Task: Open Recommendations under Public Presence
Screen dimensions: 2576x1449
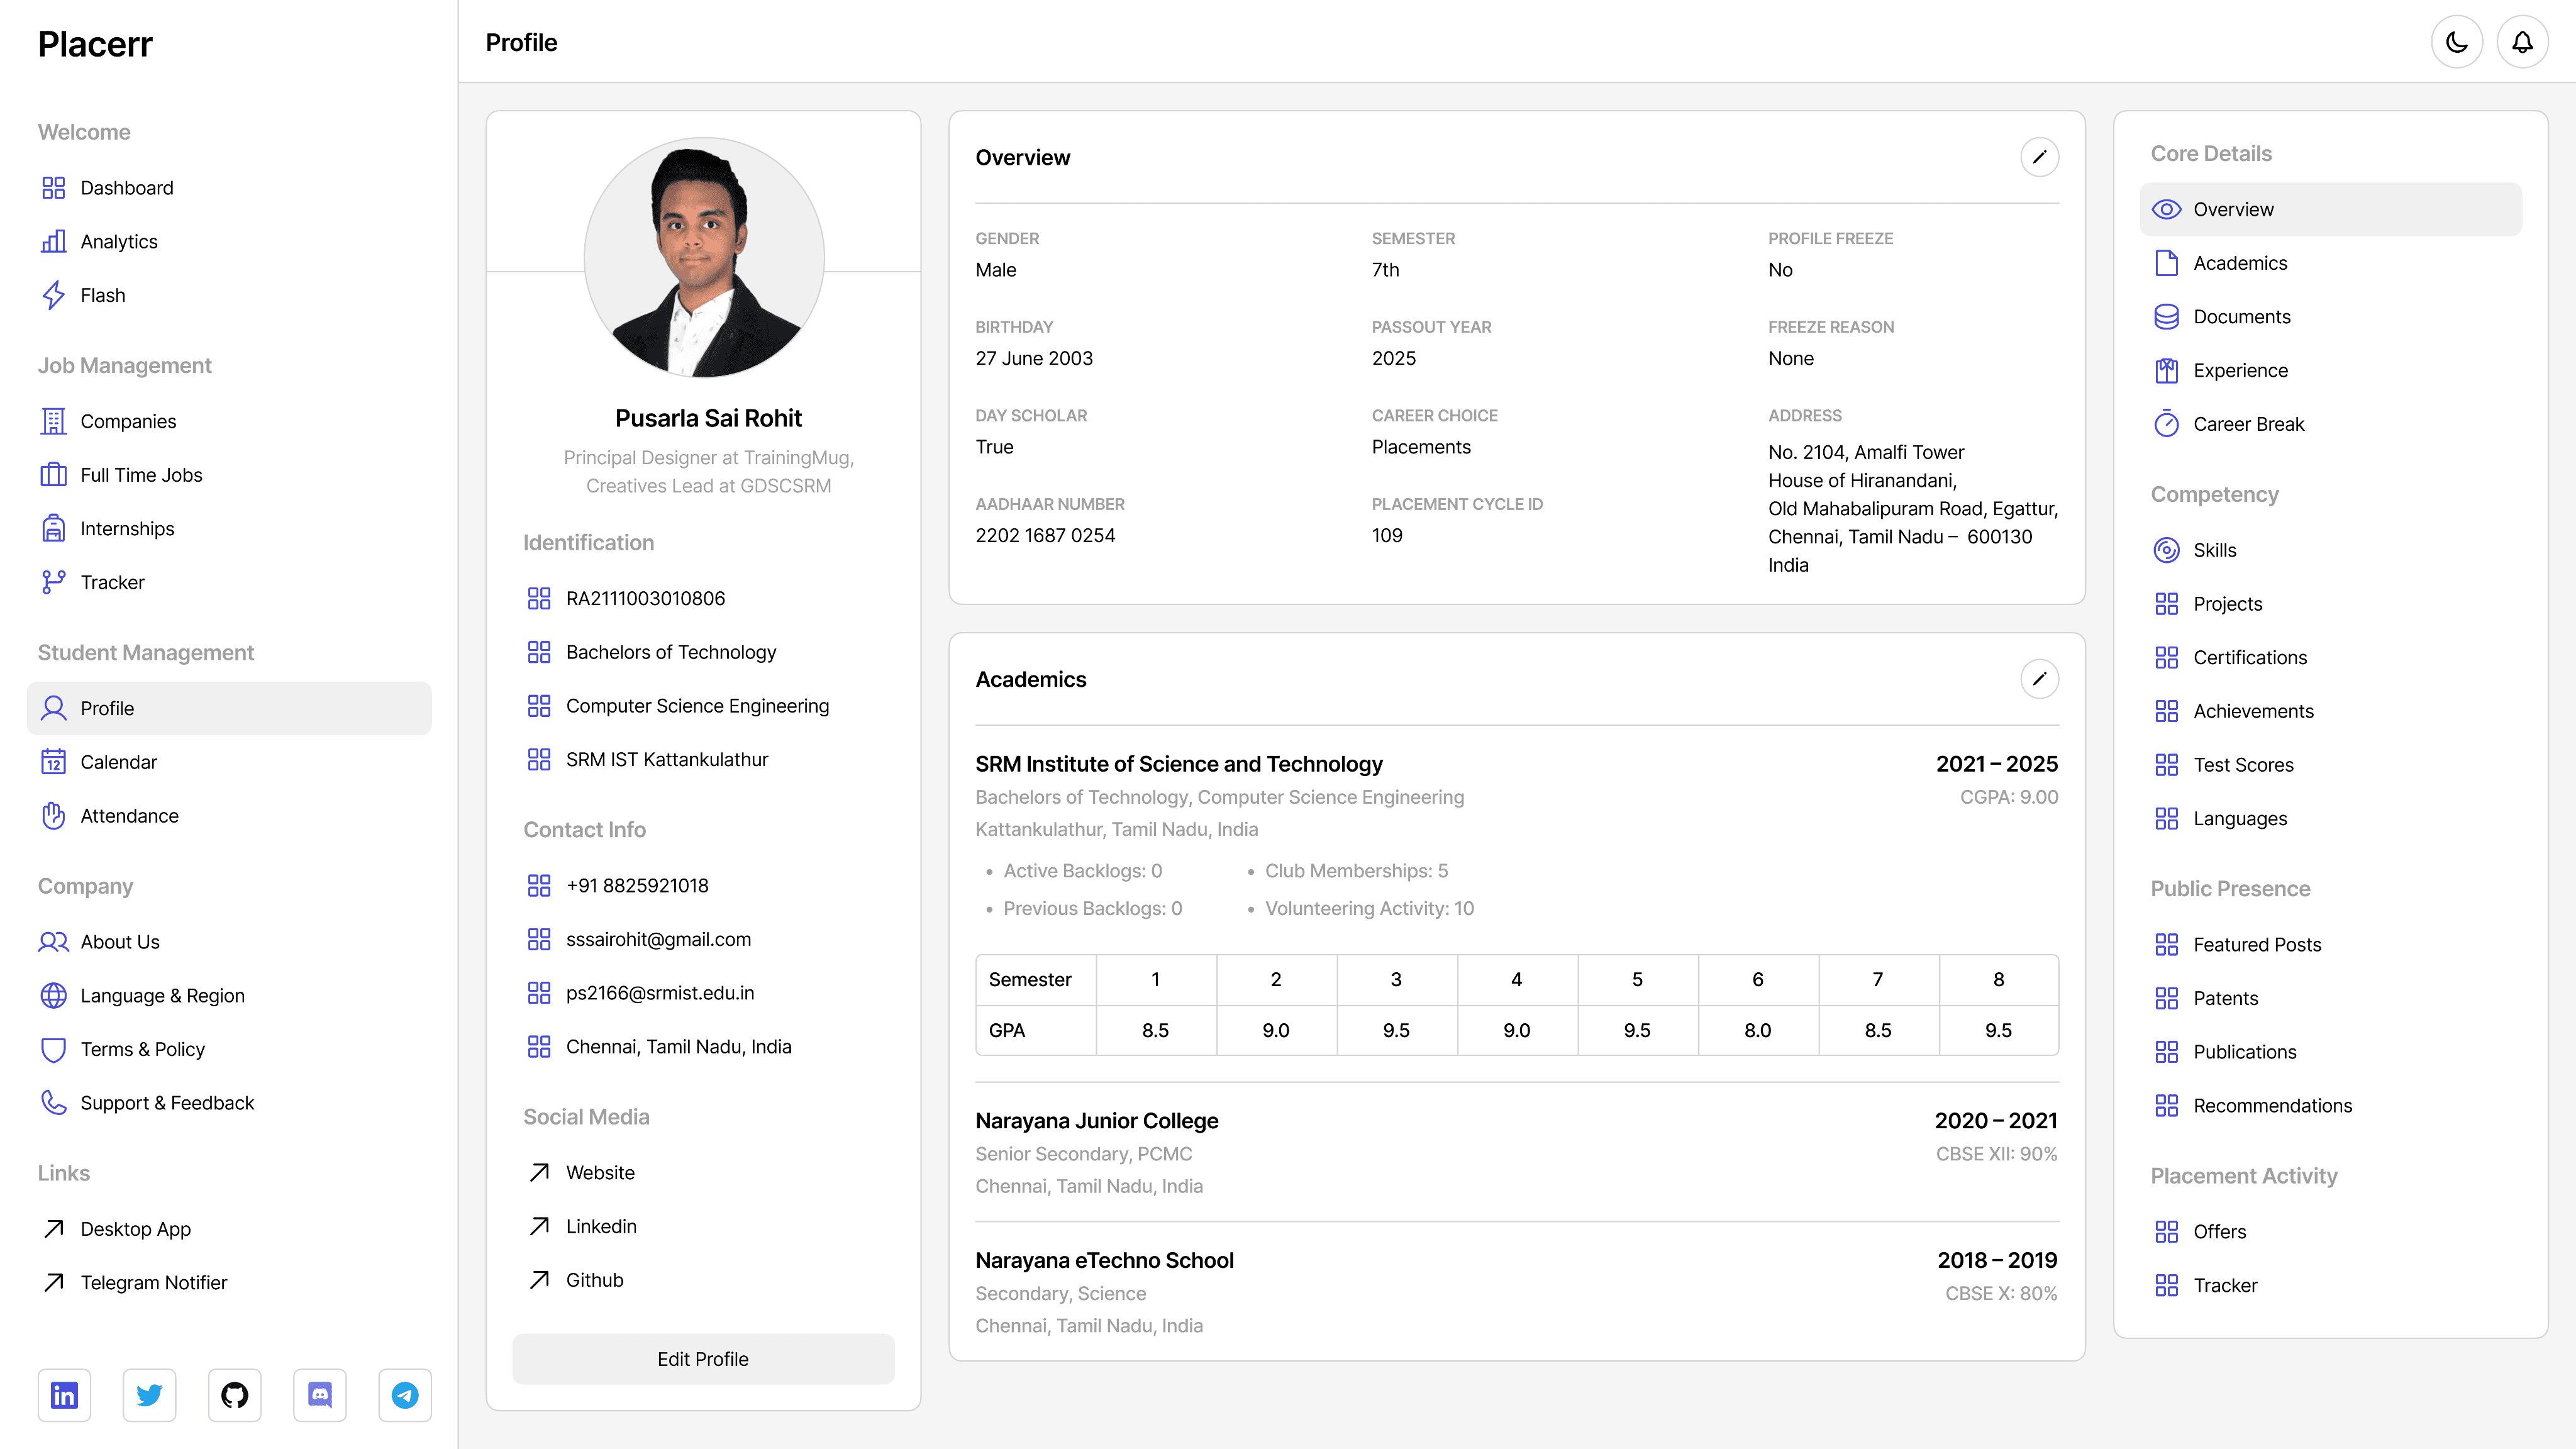Action: (2331, 1105)
